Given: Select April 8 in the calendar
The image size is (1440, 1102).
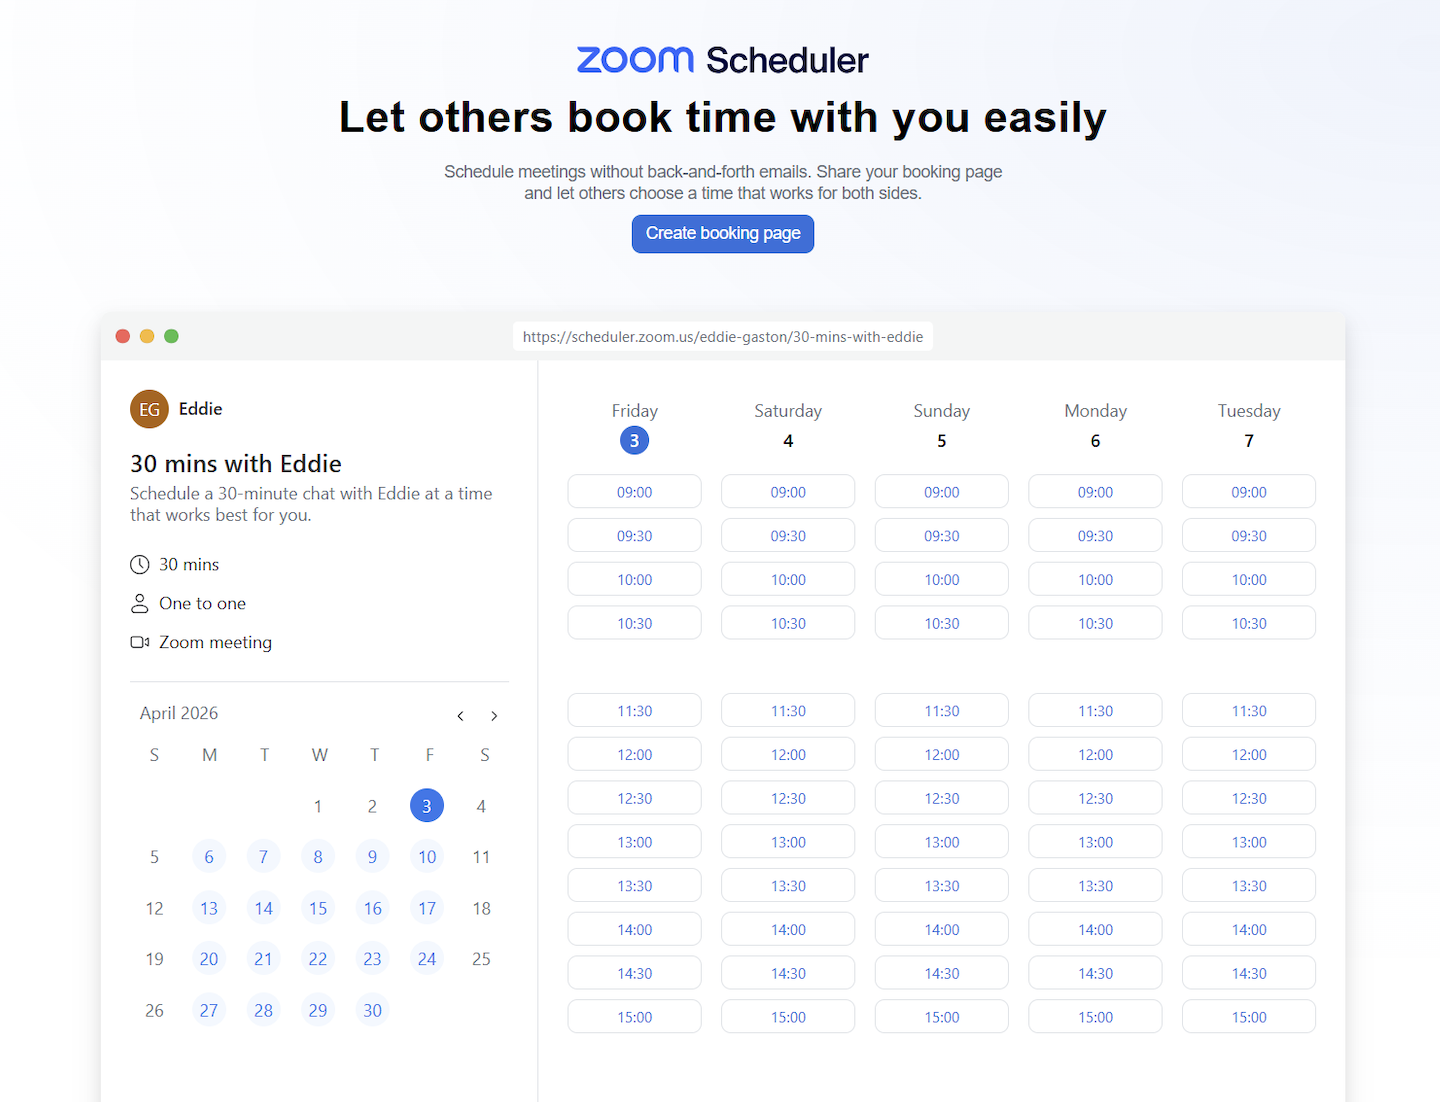Looking at the screenshot, I should pyautogui.click(x=318, y=857).
